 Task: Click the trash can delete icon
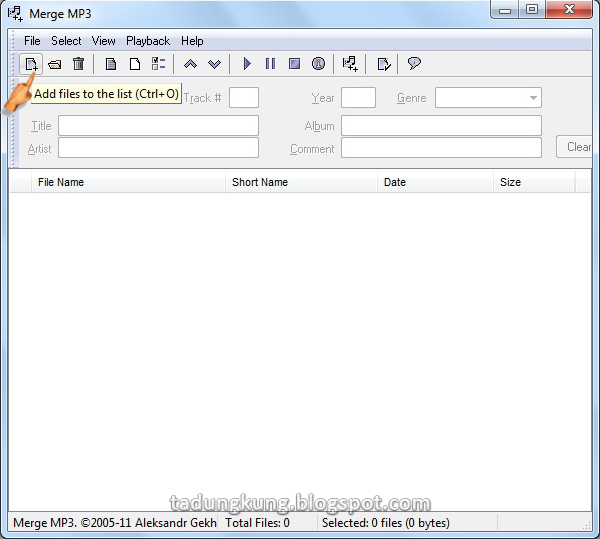(78, 64)
